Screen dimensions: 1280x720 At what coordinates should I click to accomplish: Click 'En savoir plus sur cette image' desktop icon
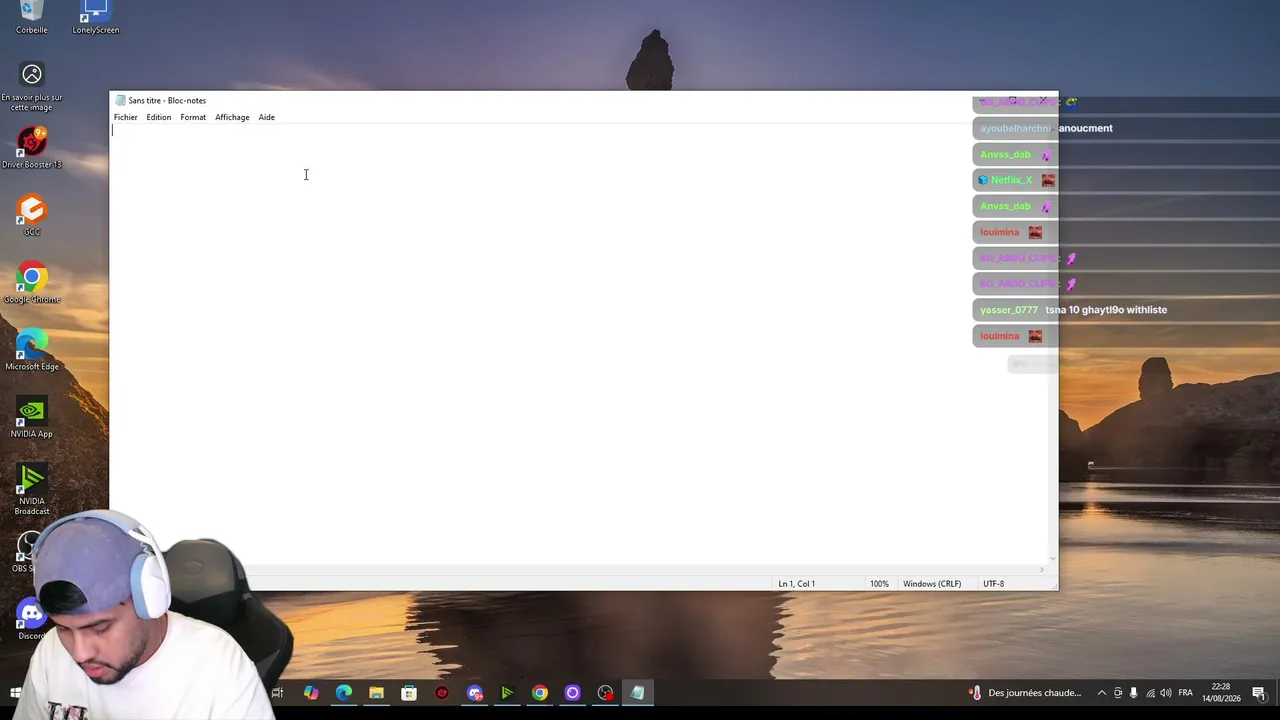32,88
